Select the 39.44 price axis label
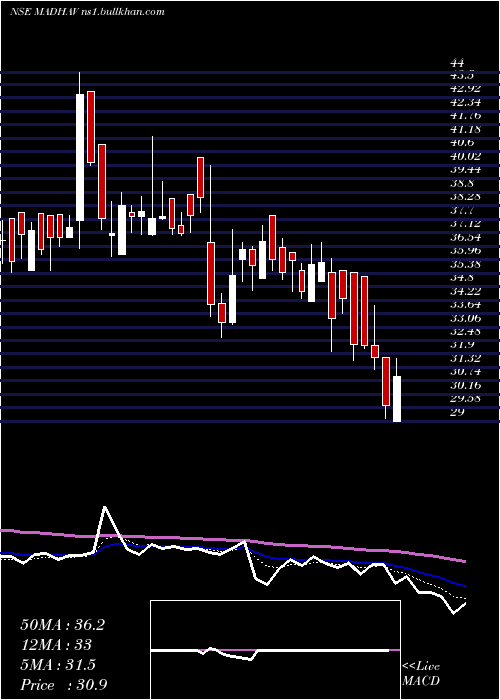The image size is (500, 700). click(465, 170)
